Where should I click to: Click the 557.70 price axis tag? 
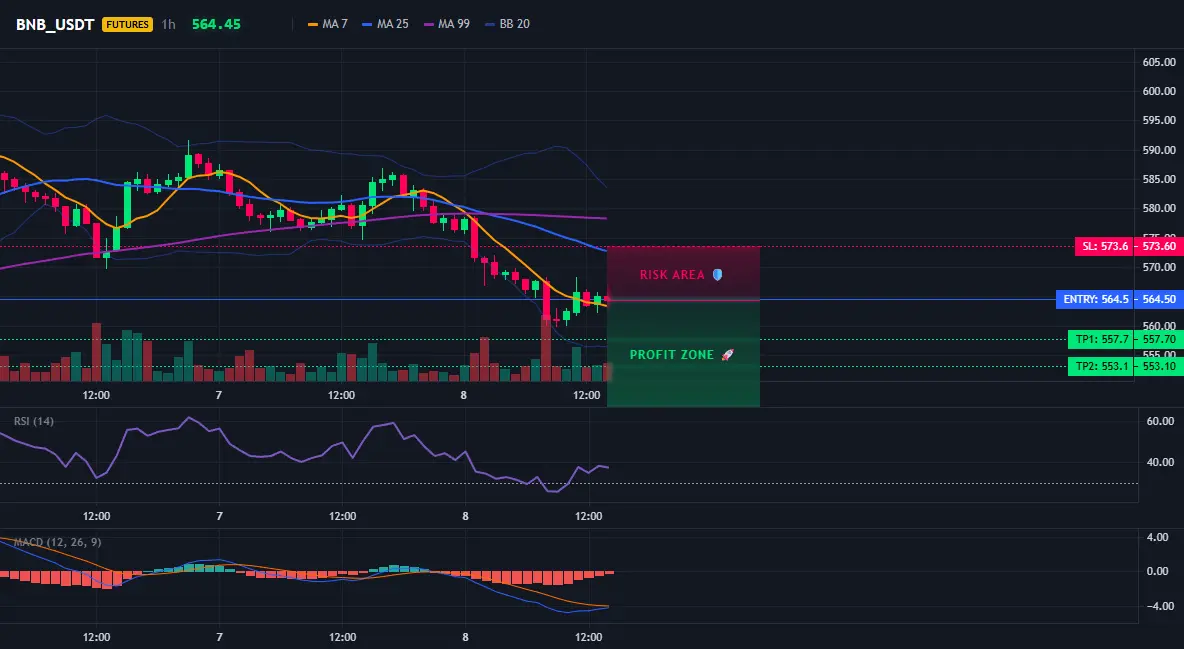[x=1159, y=339]
